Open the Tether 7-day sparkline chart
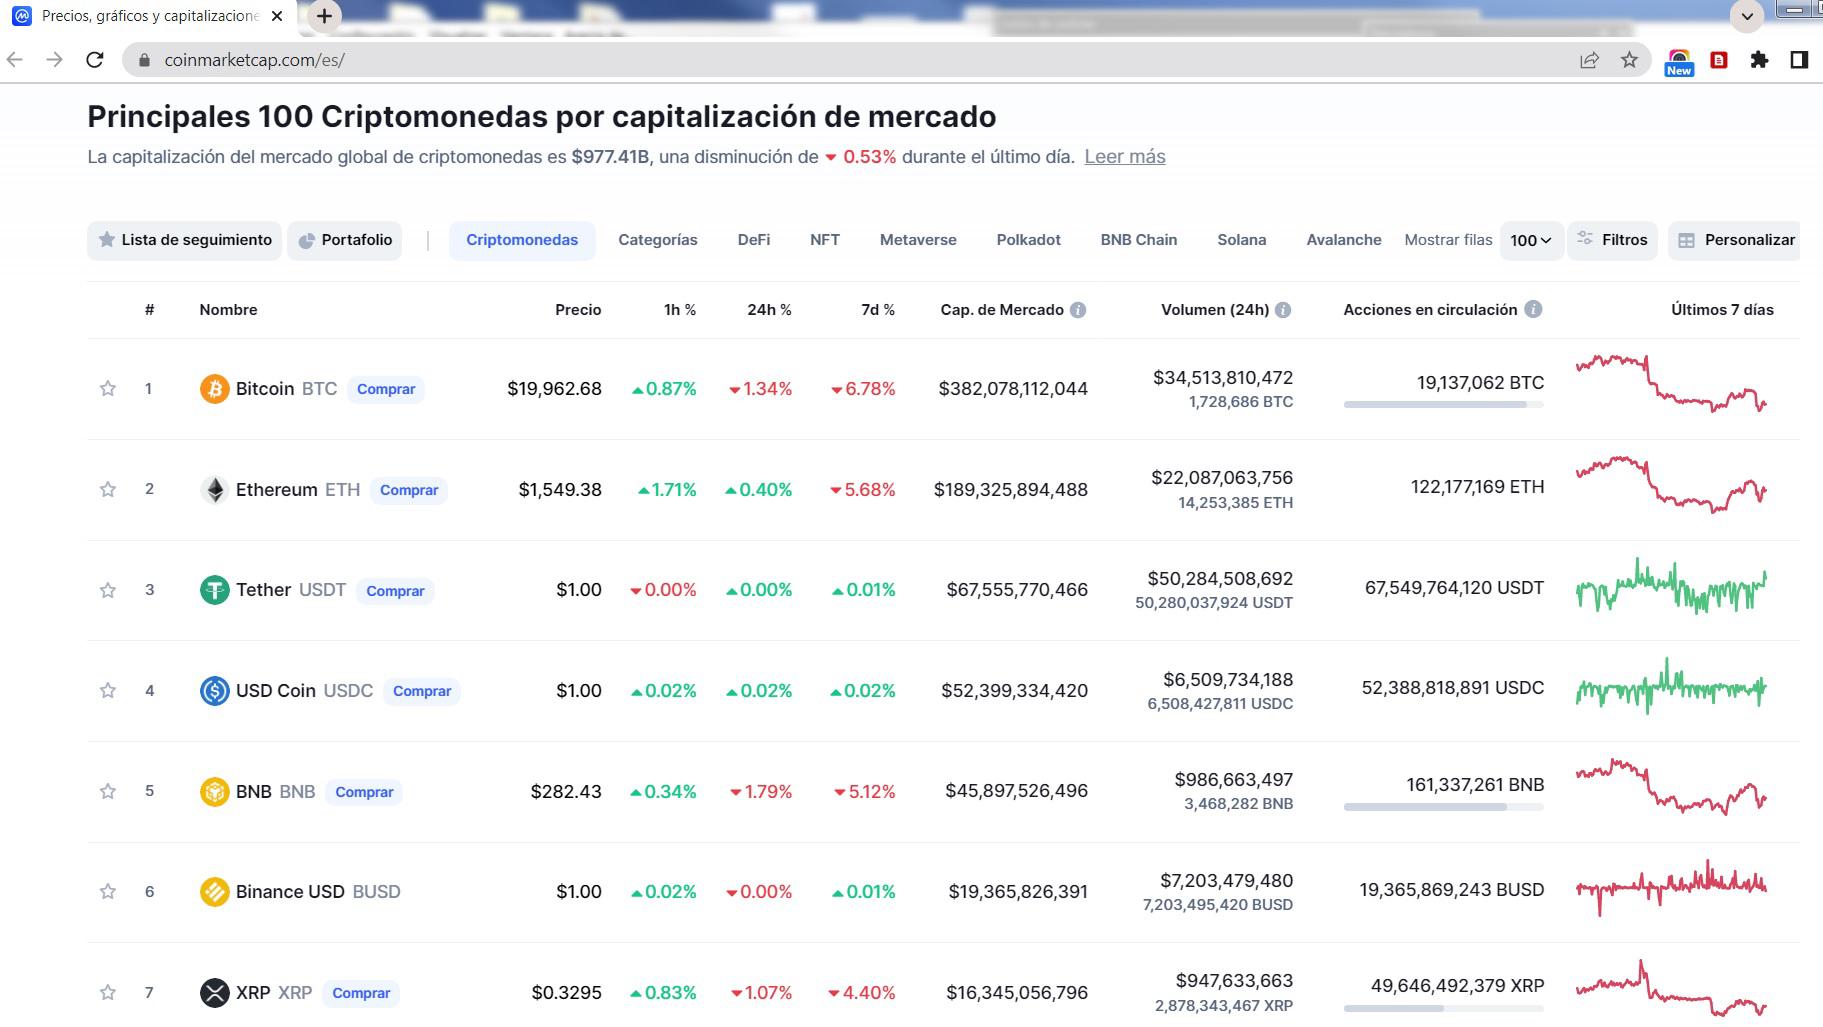This screenshot has width=1823, height=1027. point(1671,586)
